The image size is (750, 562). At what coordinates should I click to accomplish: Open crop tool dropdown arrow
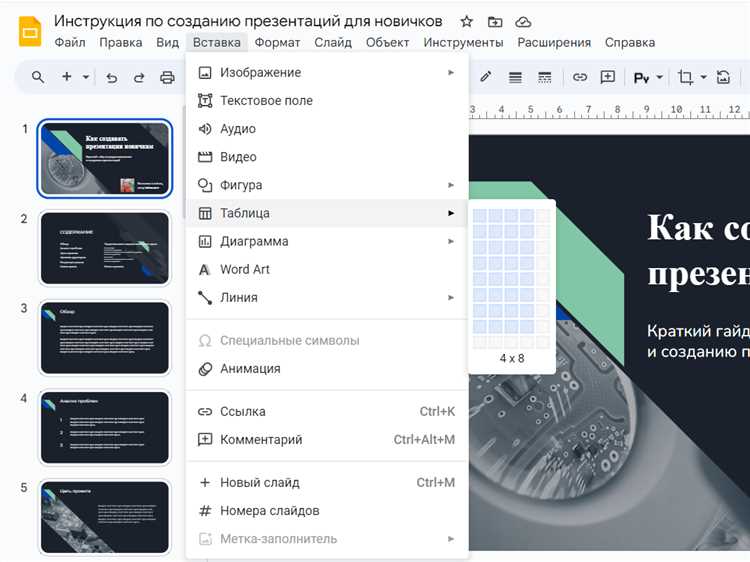point(703,77)
